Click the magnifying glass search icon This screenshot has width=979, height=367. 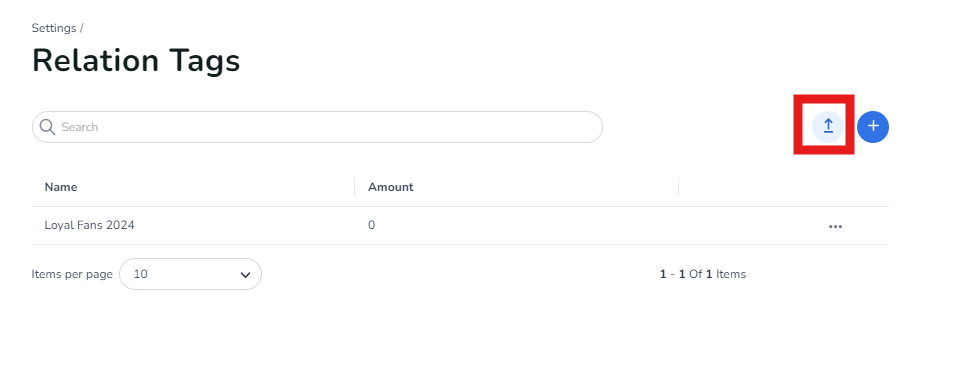point(47,127)
